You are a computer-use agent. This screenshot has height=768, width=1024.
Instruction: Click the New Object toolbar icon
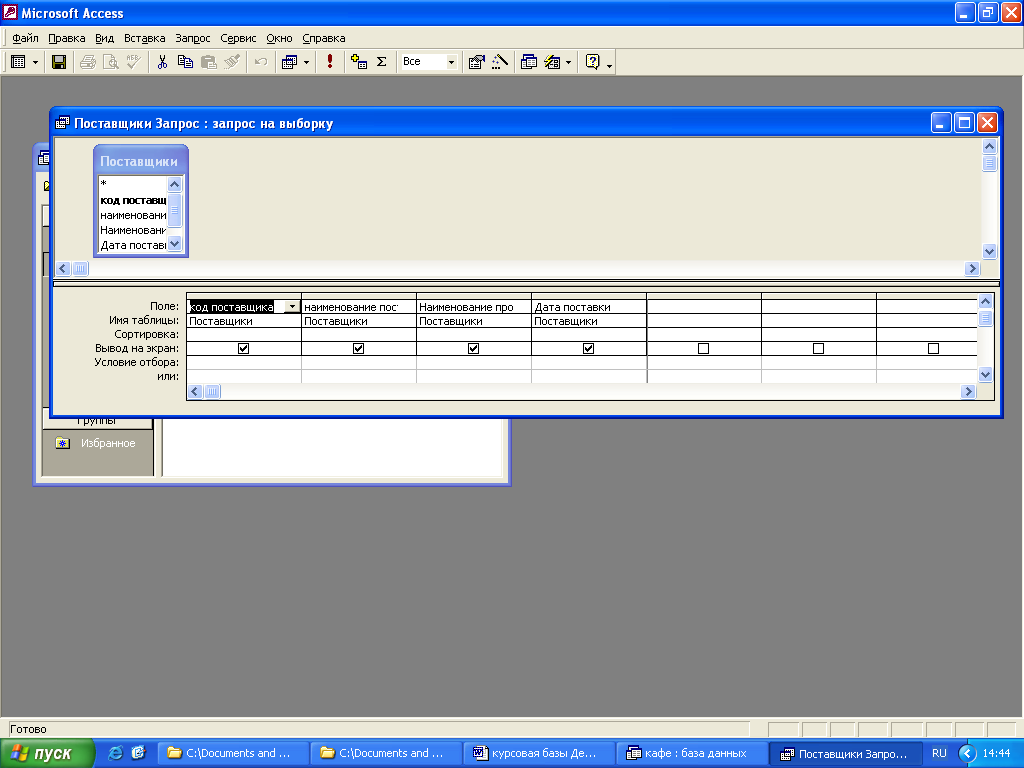552,62
